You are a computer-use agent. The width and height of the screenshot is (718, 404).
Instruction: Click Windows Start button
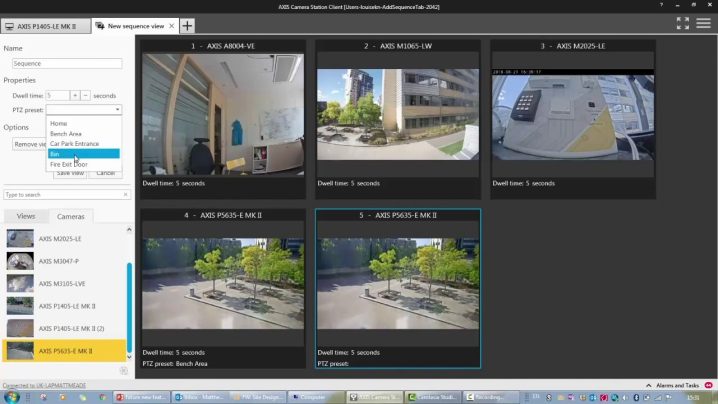[x=10, y=397]
